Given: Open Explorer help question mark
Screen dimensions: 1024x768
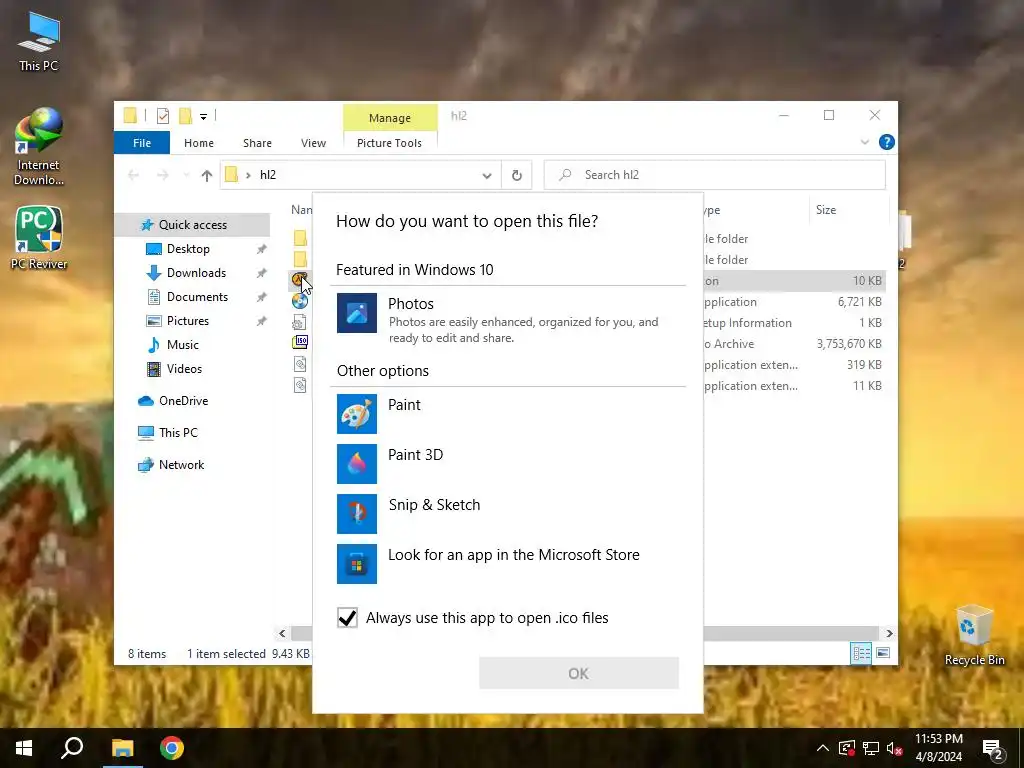Looking at the screenshot, I should [886, 142].
